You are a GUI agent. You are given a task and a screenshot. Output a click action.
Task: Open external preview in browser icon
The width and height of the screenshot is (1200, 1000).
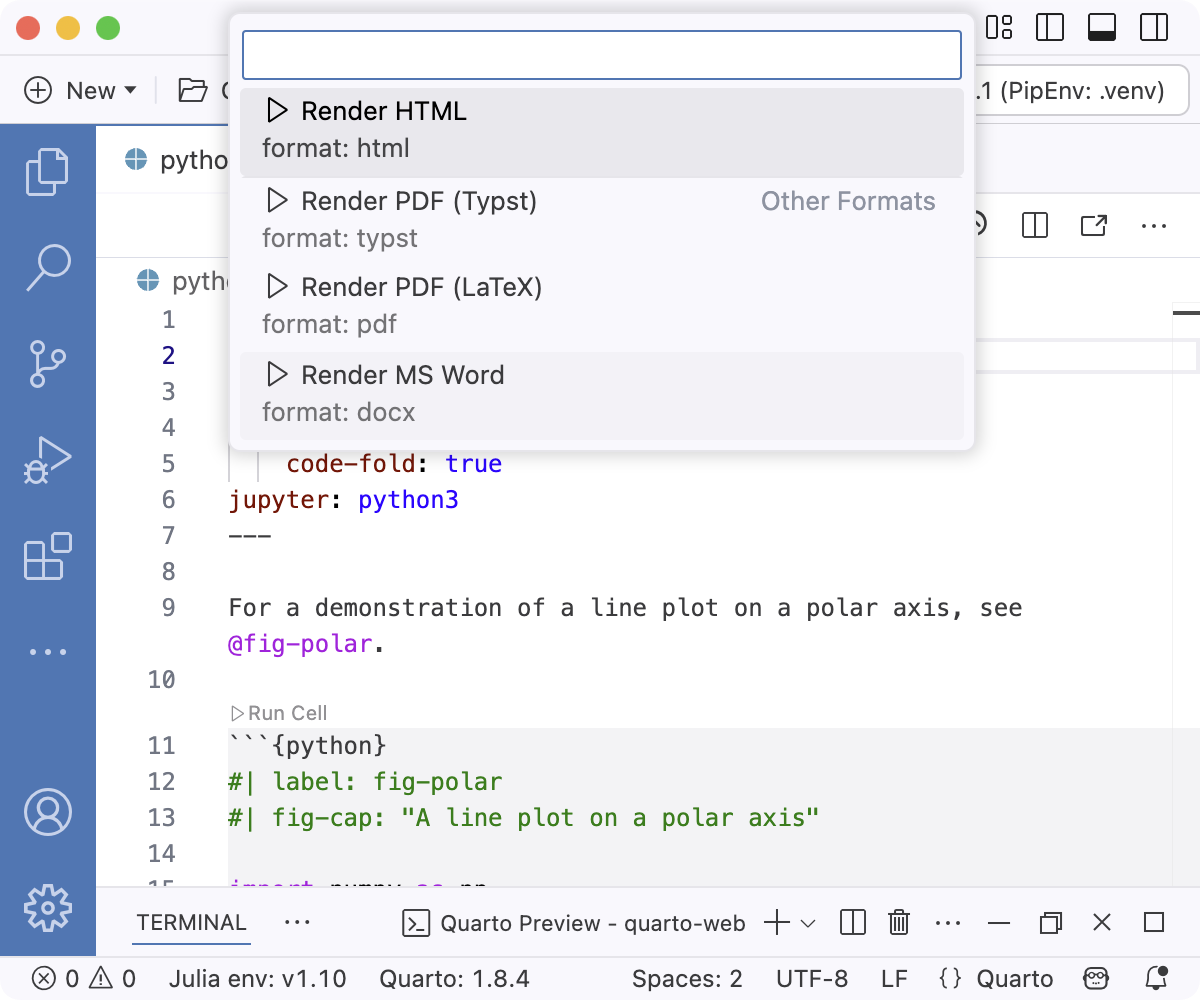point(1094,226)
